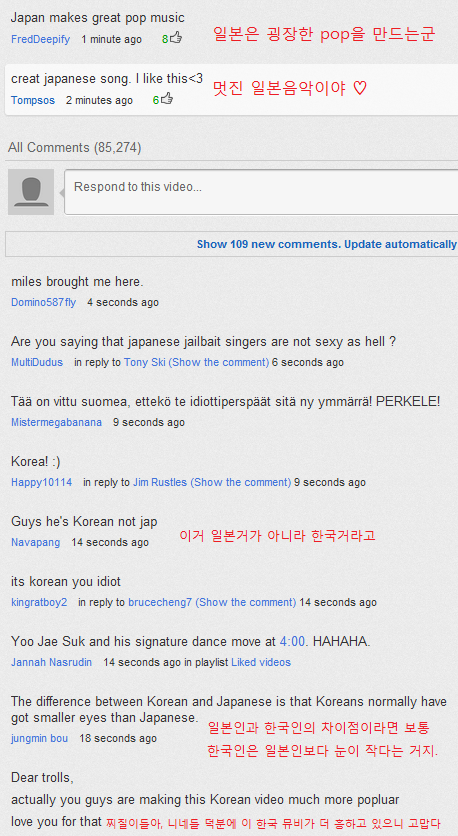Like FredDeepify's comment with the thumbs-up icon
The height and width of the screenshot is (836, 458).
tap(176, 38)
